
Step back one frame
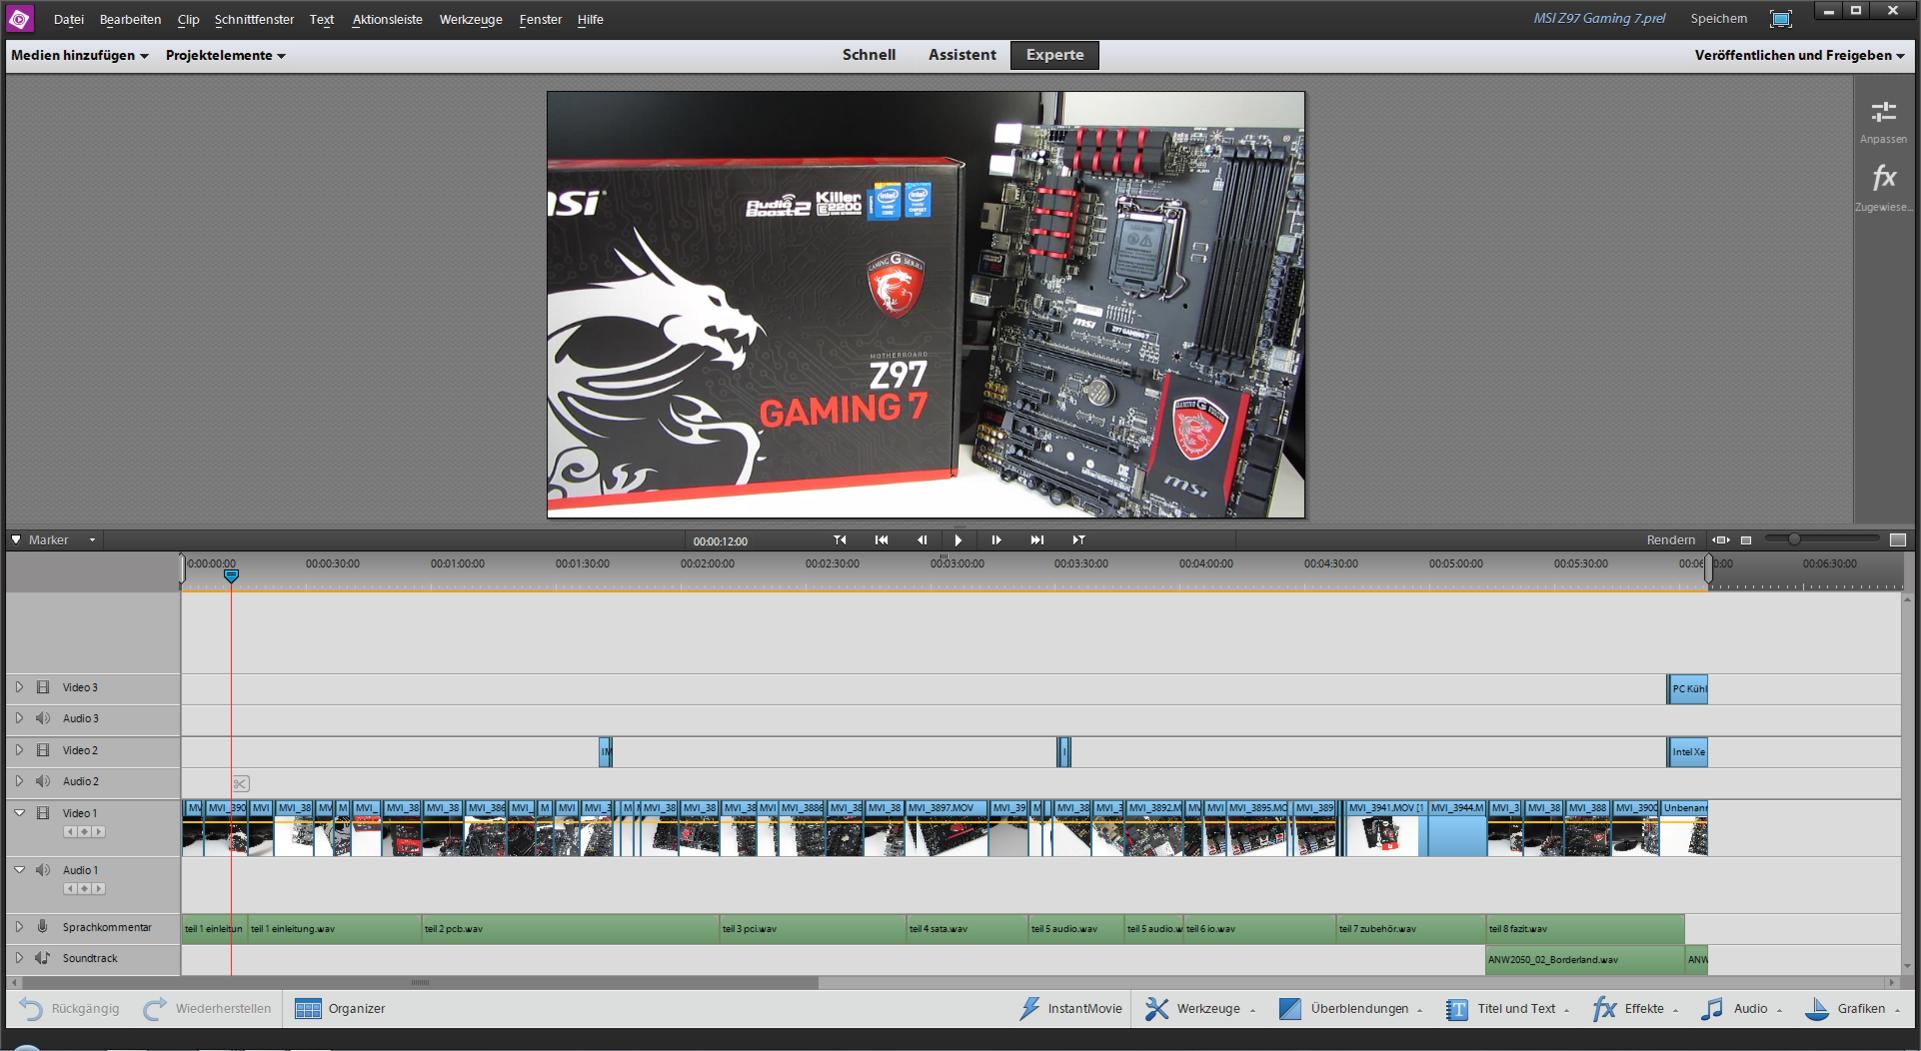[x=921, y=540]
